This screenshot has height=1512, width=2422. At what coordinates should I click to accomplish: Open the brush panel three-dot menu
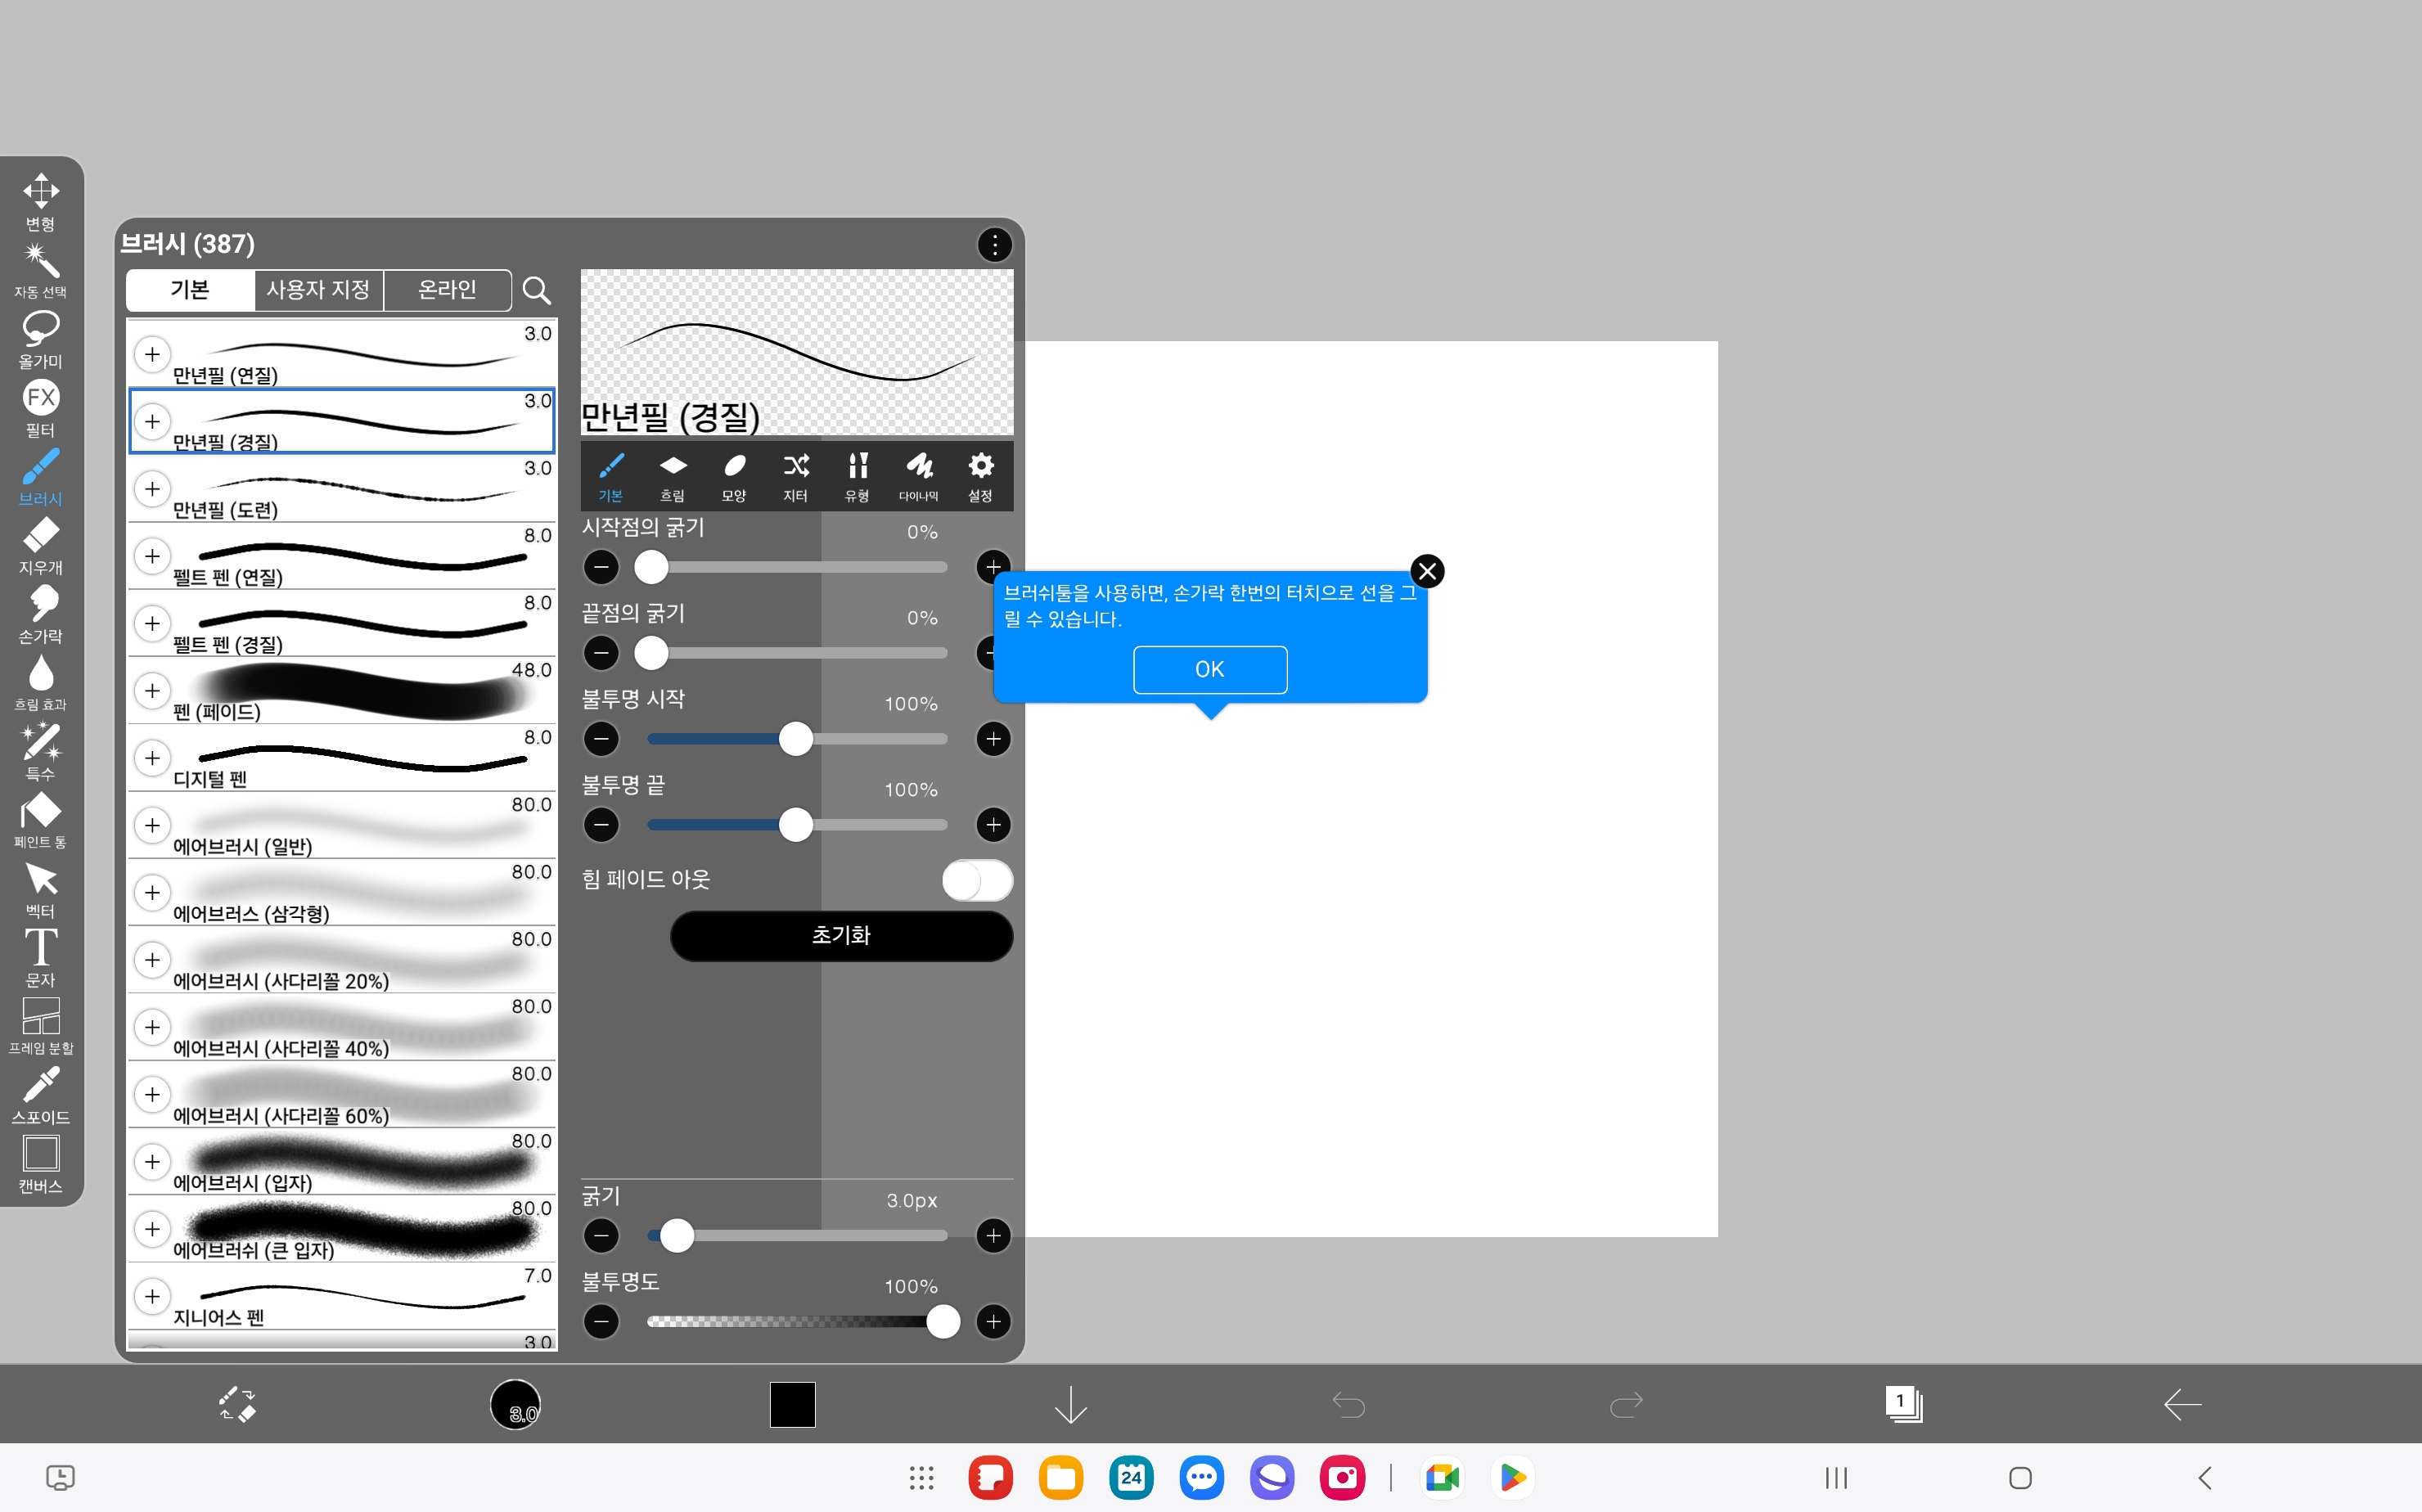[994, 245]
